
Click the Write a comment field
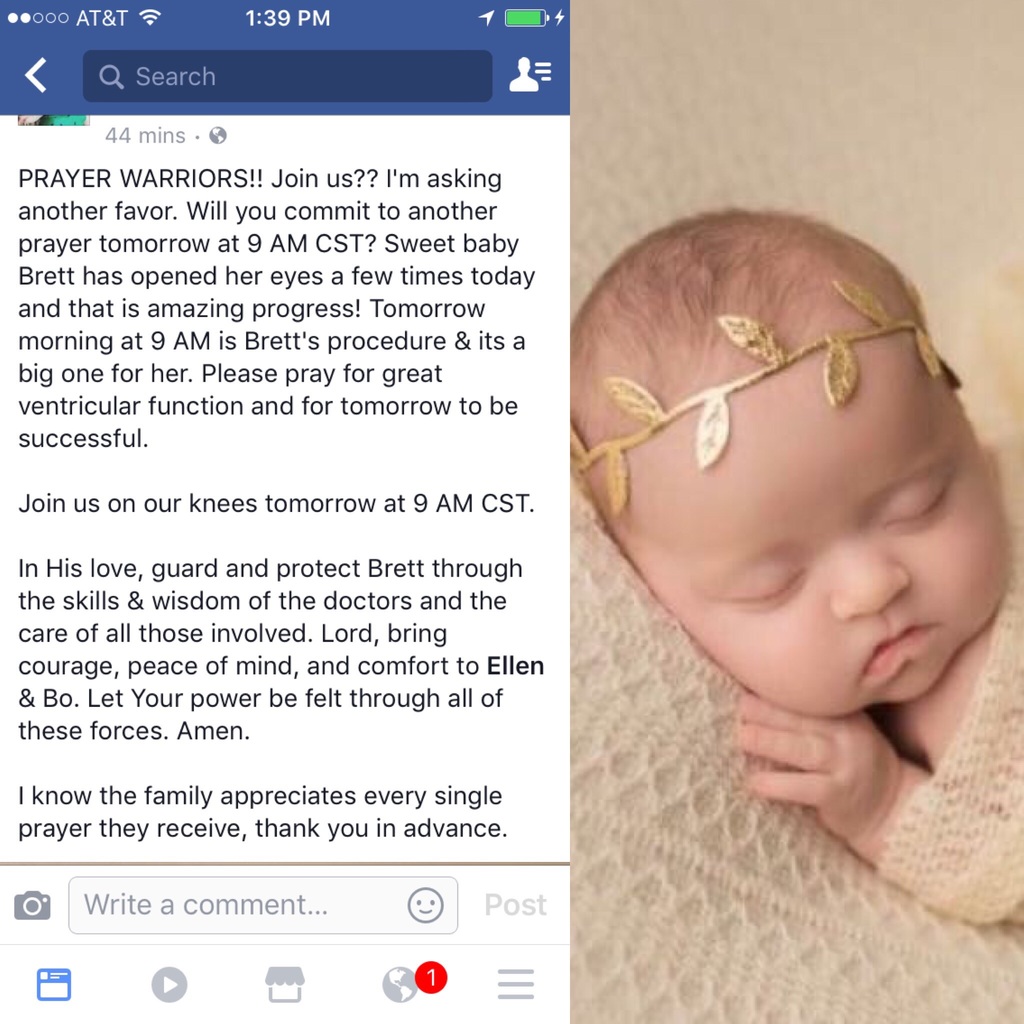(263, 905)
